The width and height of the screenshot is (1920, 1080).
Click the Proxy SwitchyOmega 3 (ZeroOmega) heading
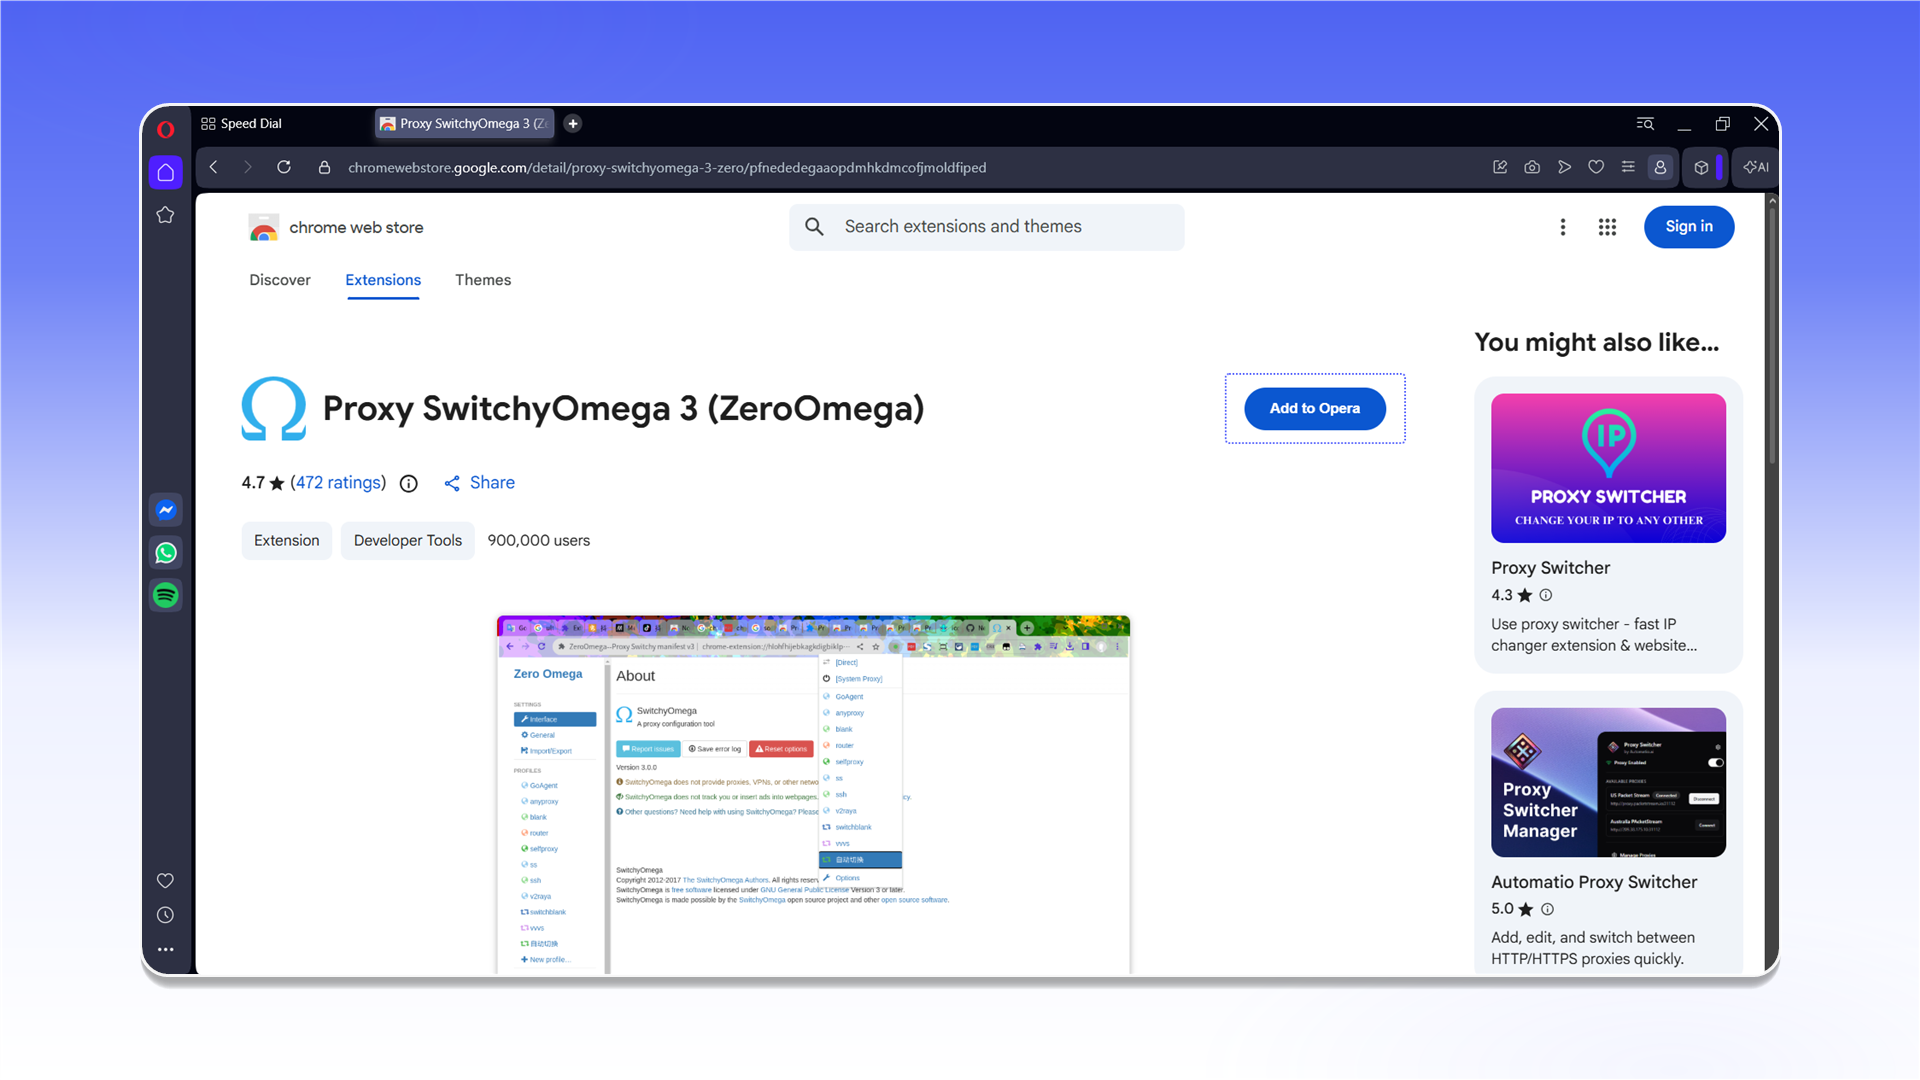623,409
